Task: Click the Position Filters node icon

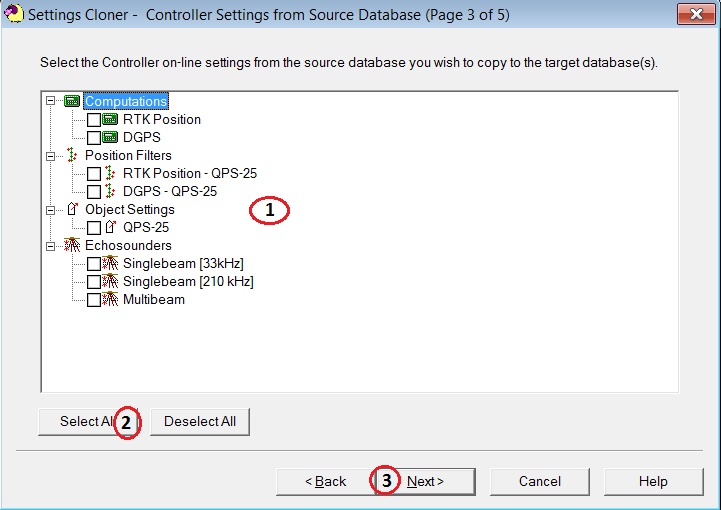Action: pos(72,155)
